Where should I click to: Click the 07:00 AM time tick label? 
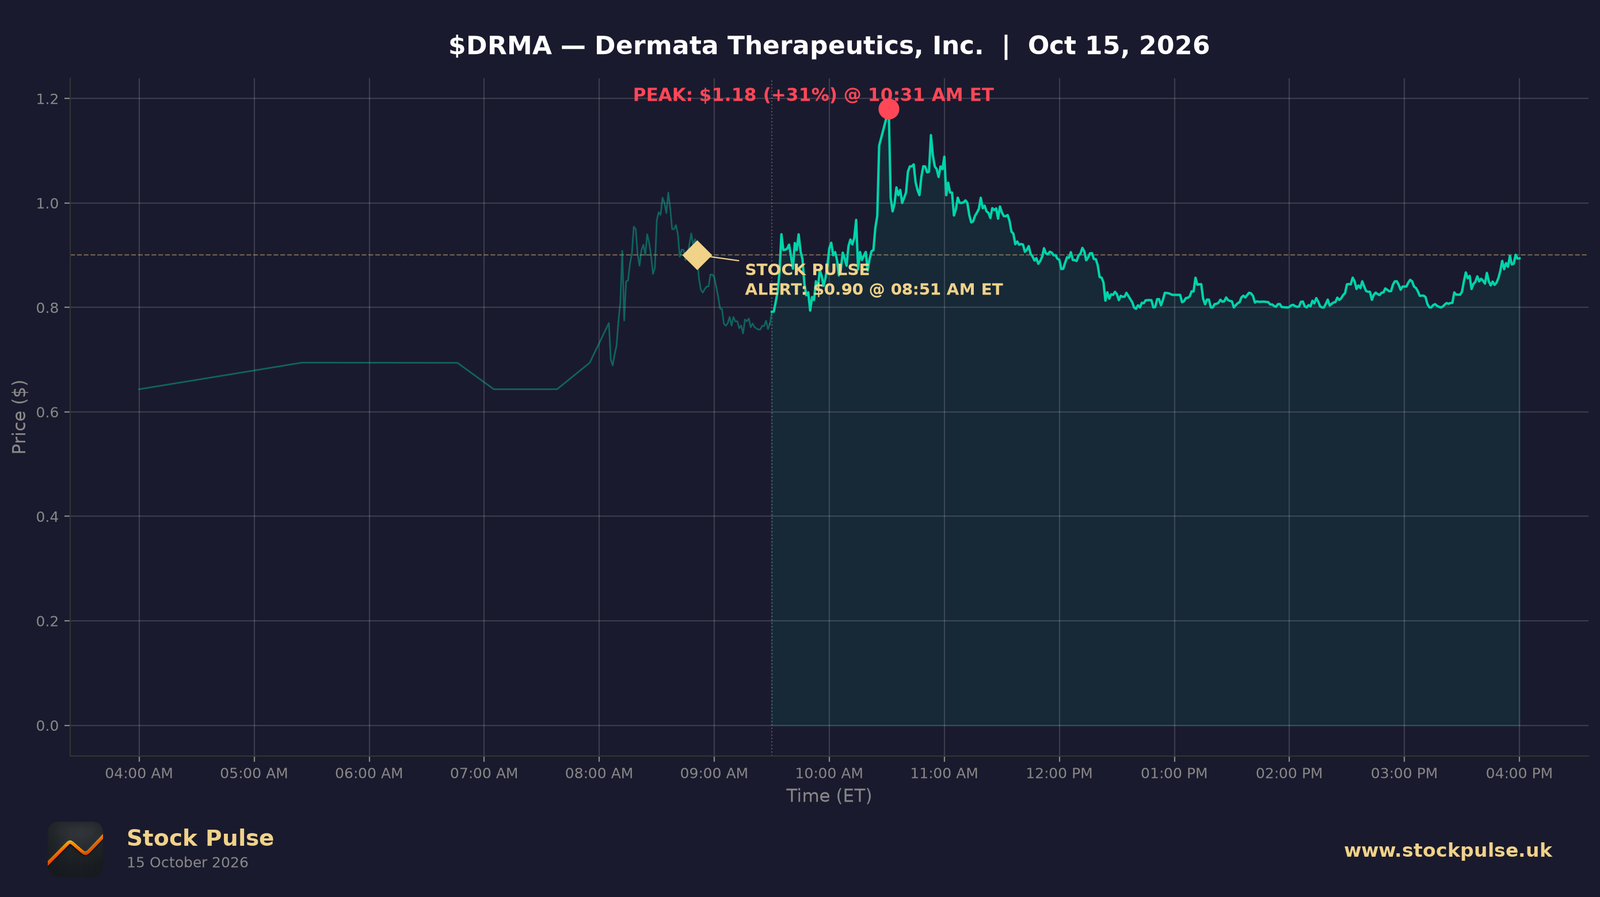pyautogui.click(x=484, y=773)
